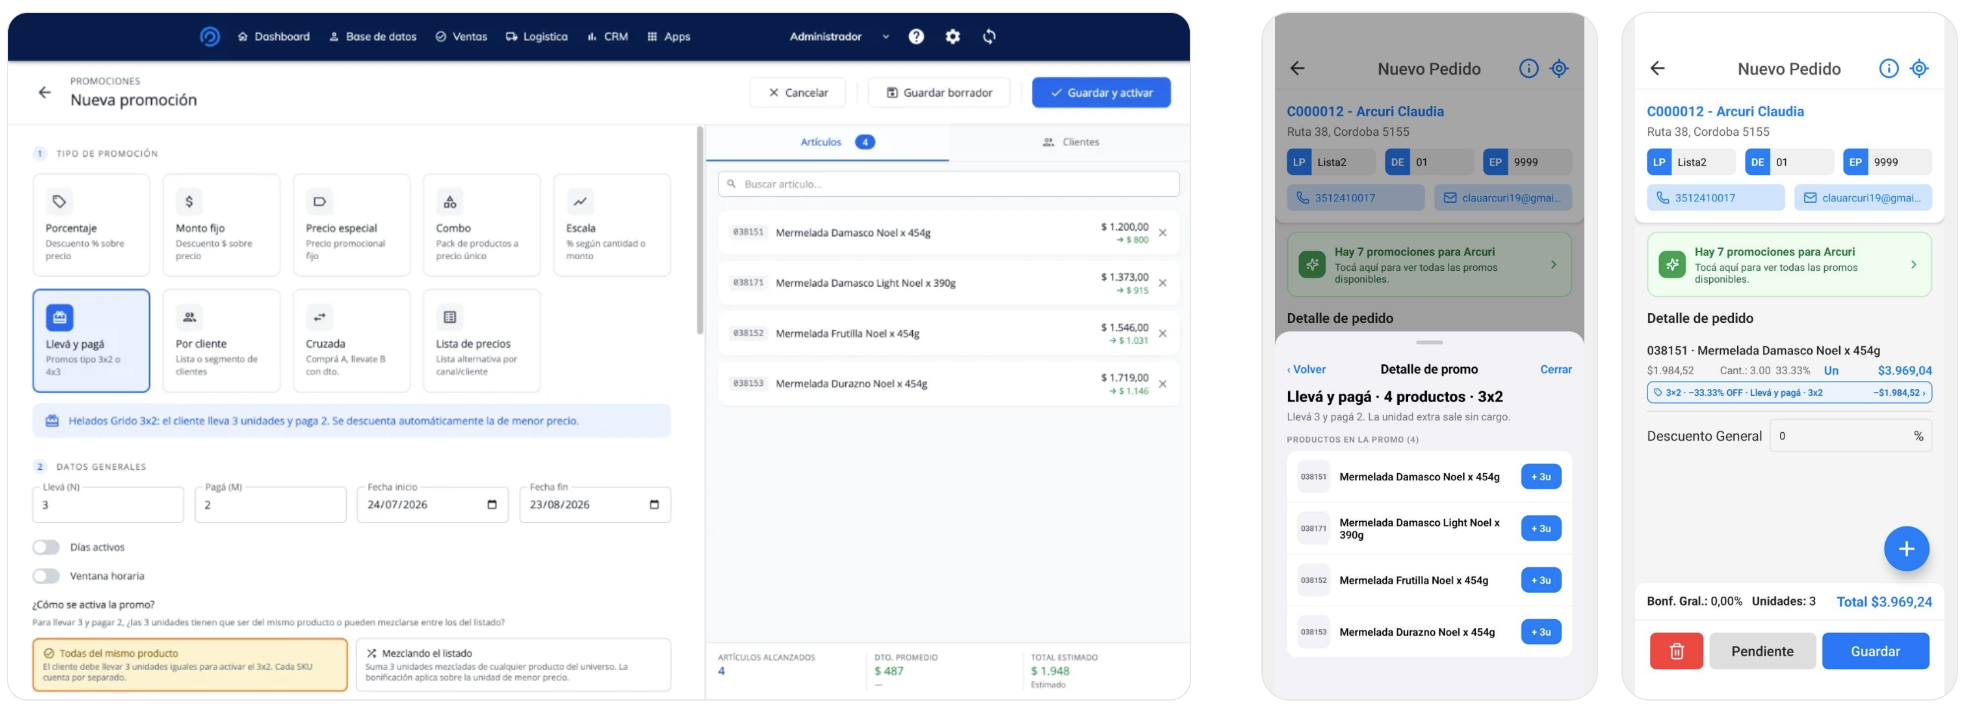
Task: Click the Guardar y activar button
Action: 1101,93
